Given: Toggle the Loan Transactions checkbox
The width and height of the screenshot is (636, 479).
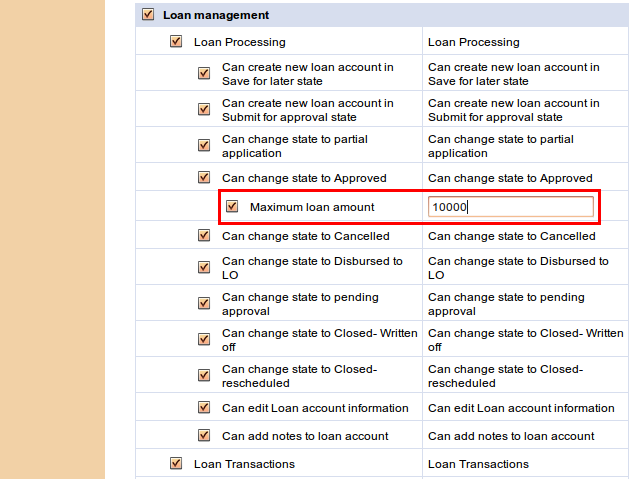Looking at the screenshot, I should [x=176, y=464].
